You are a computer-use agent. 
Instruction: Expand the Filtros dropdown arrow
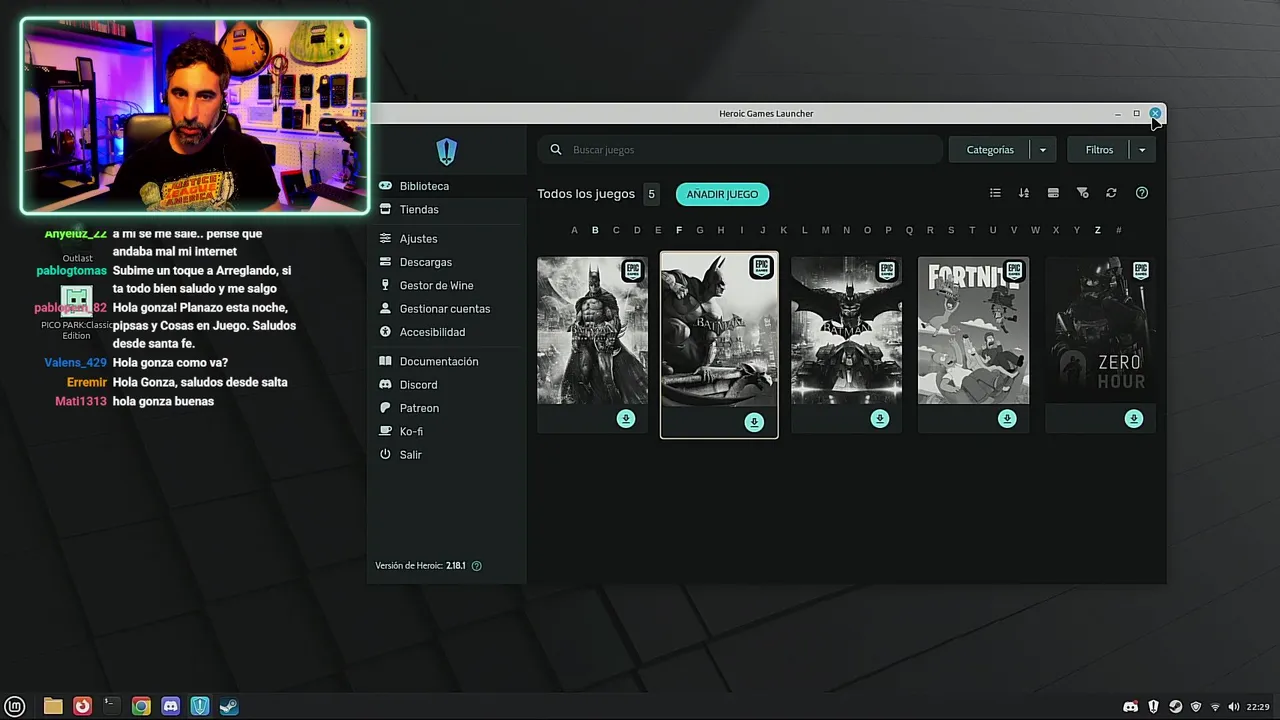(1142, 150)
